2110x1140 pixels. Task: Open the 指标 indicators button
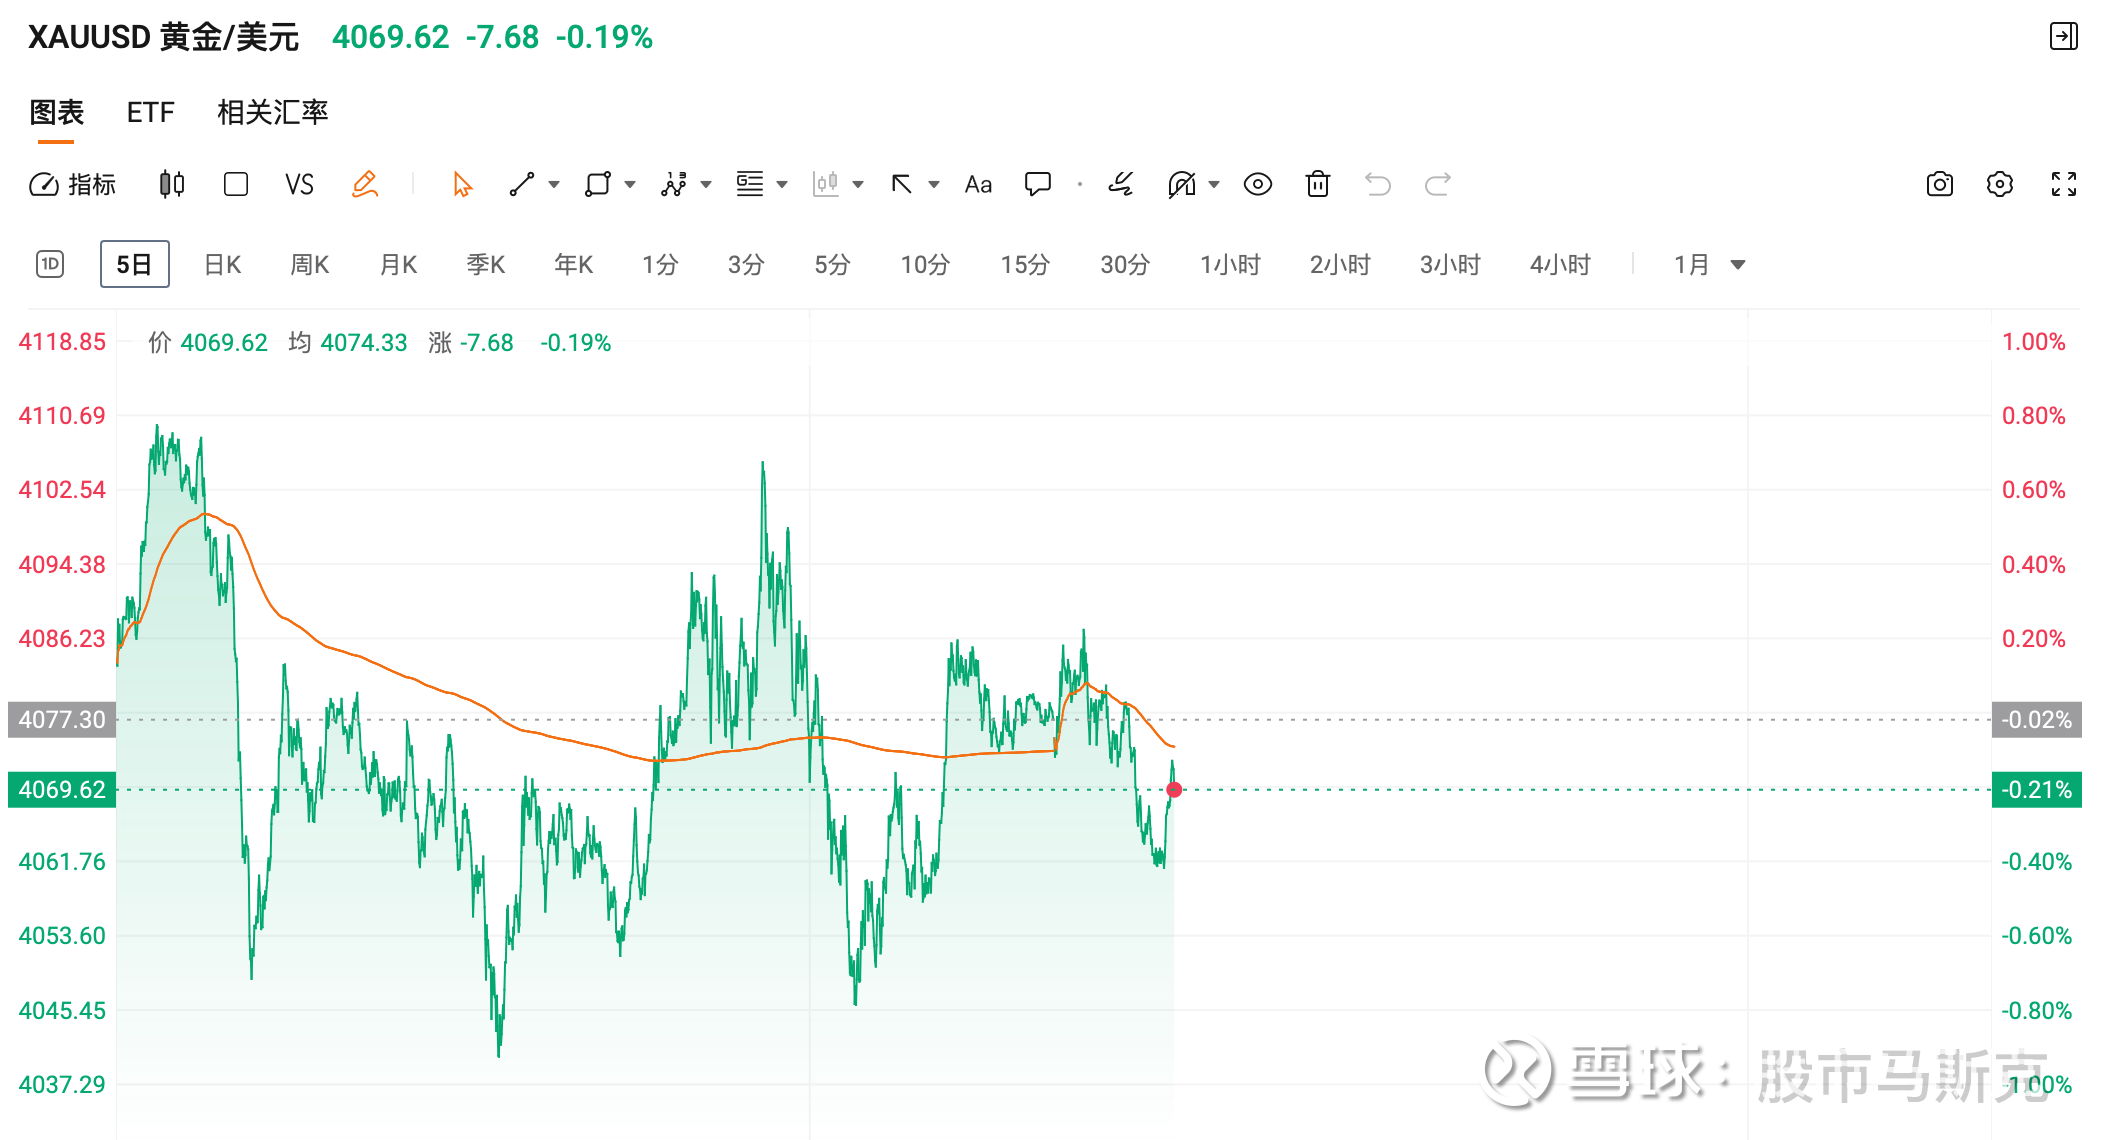point(74,184)
